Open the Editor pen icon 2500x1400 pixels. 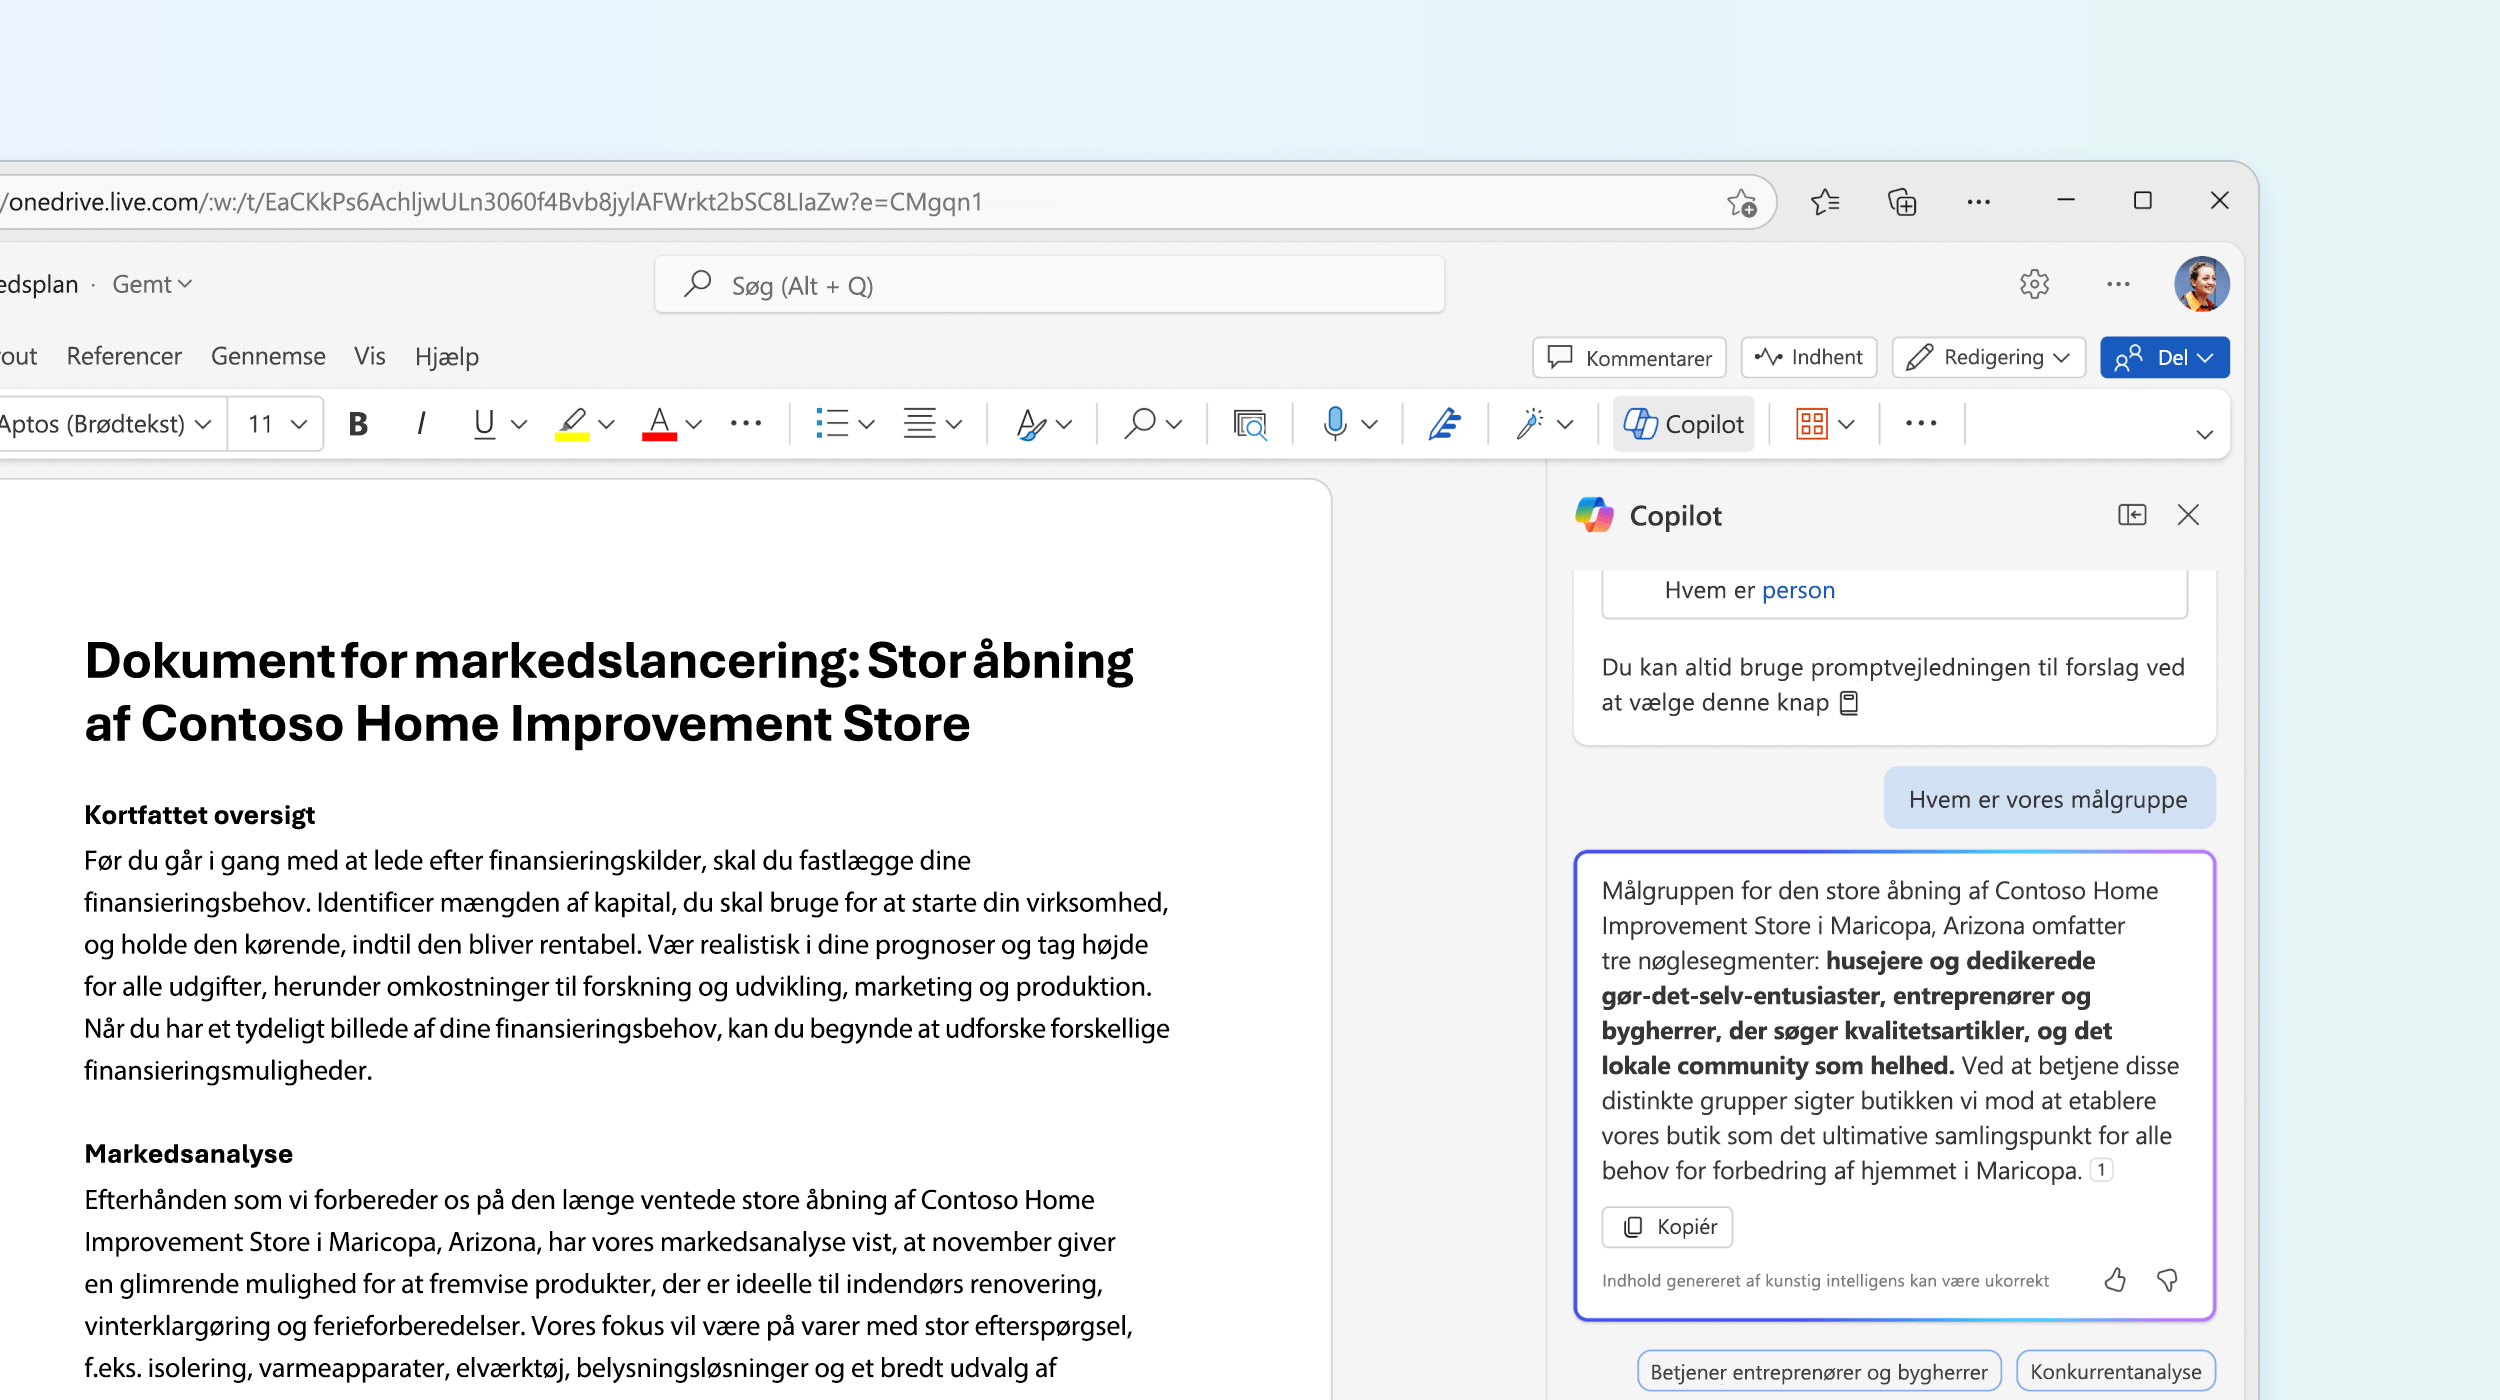[x=1445, y=424]
